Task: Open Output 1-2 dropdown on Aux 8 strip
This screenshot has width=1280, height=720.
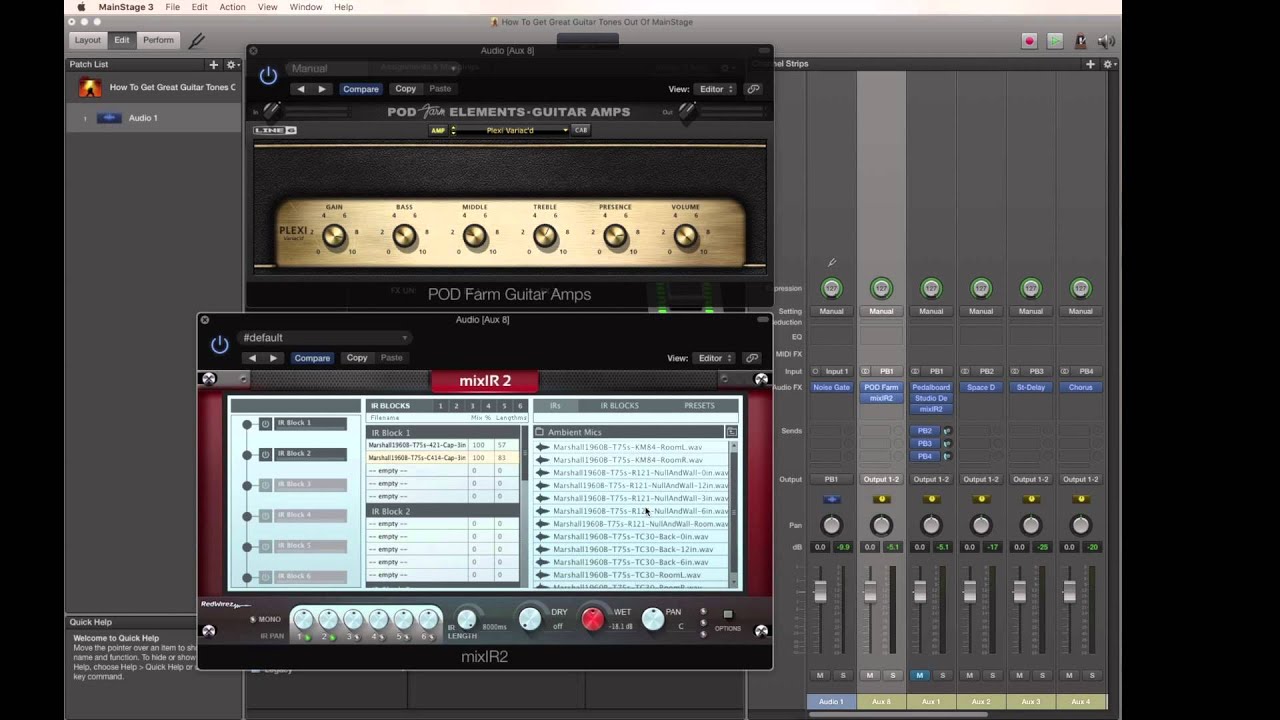Action: pos(881,479)
